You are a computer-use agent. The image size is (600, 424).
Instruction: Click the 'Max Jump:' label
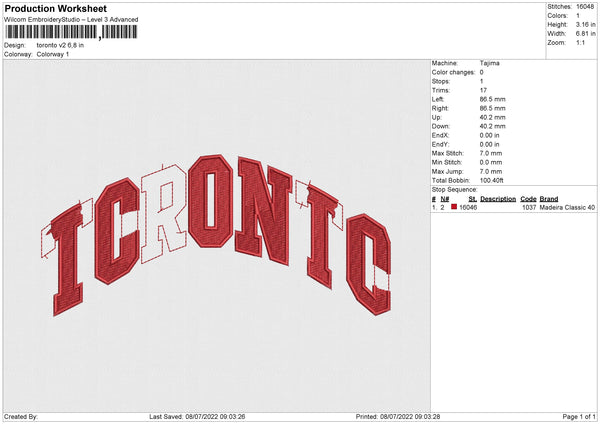(448, 172)
